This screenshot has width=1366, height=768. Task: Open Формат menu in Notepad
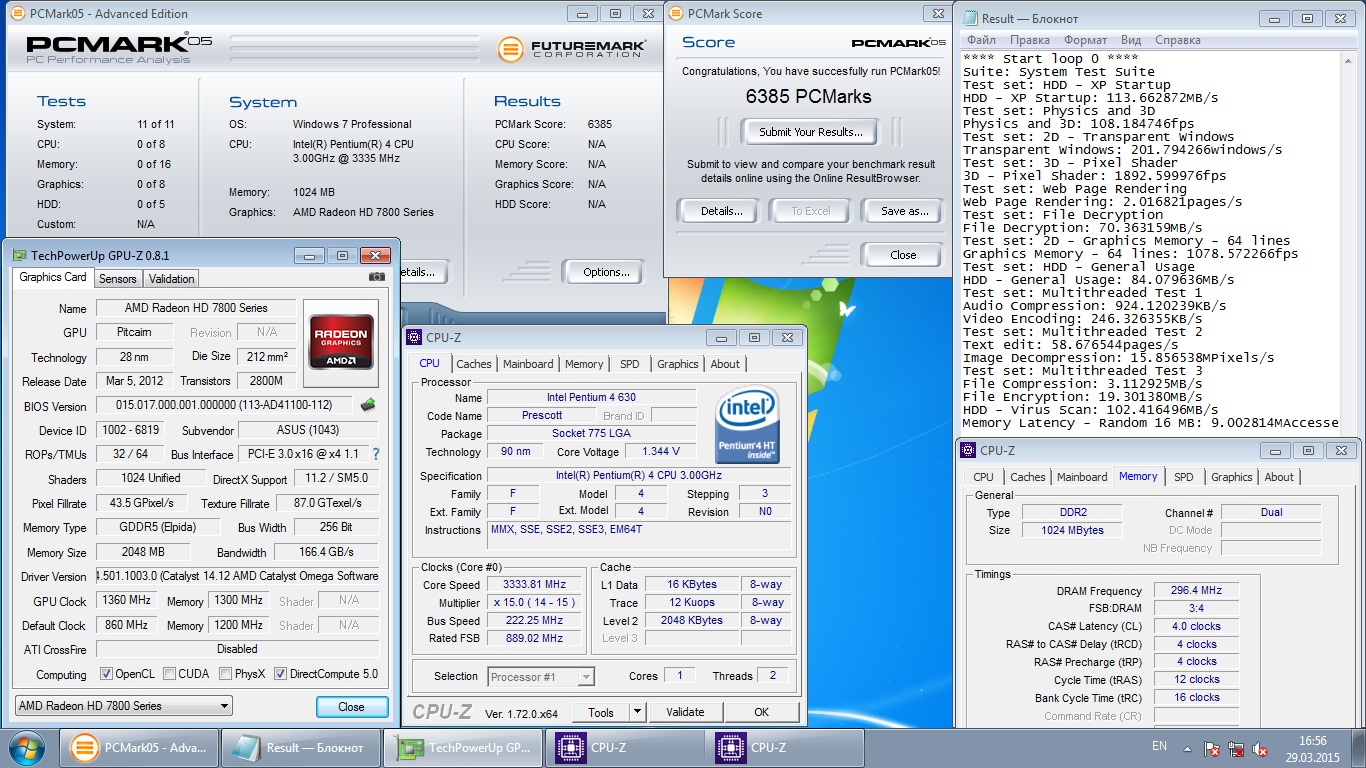(1085, 40)
